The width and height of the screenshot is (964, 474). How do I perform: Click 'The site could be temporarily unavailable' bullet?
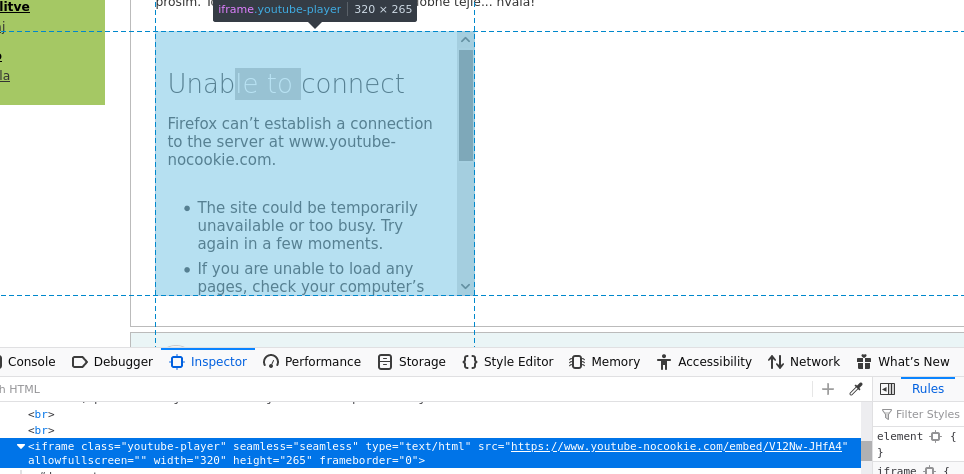[x=307, y=226]
